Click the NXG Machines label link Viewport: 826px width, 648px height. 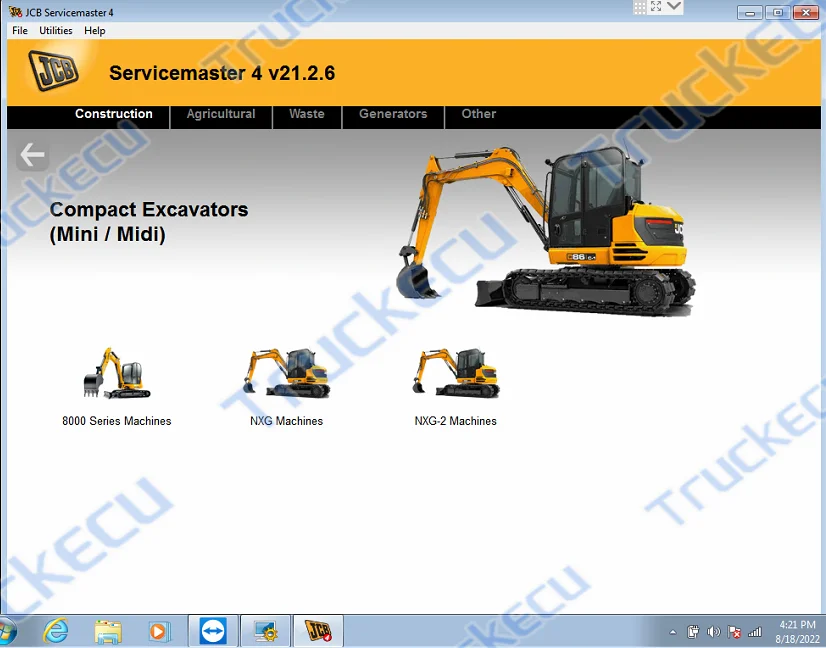tap(286, 421)
